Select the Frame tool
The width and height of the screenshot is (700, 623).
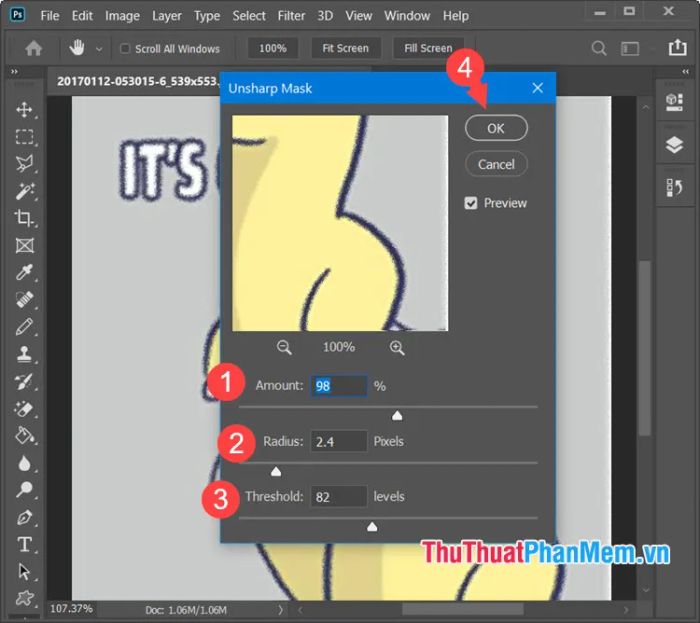(24, 245)
